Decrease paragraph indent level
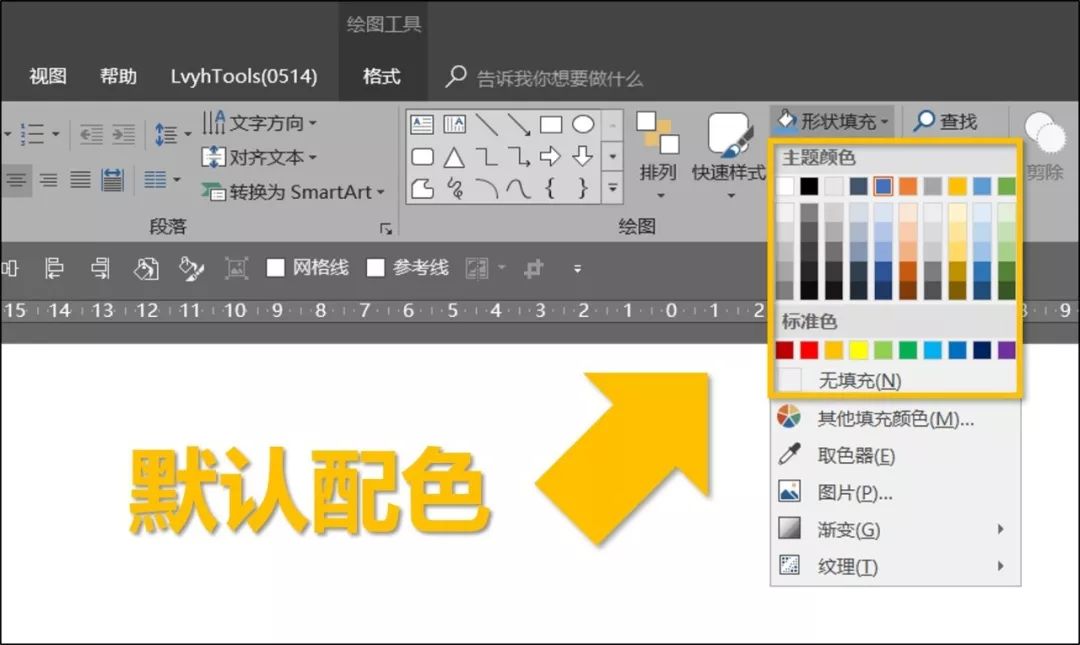 click(91, 134)
